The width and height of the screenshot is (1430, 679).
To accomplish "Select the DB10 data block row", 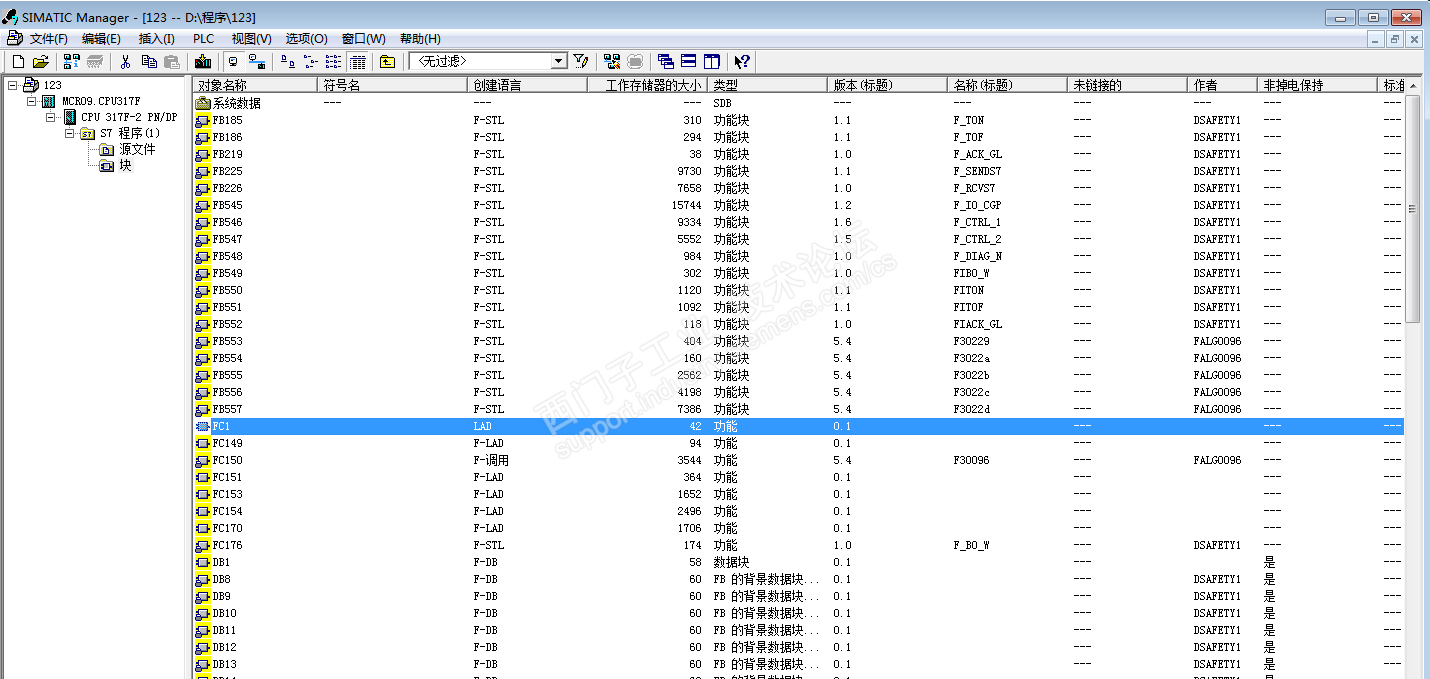I will pyautogui.click(x=798, y=613).
